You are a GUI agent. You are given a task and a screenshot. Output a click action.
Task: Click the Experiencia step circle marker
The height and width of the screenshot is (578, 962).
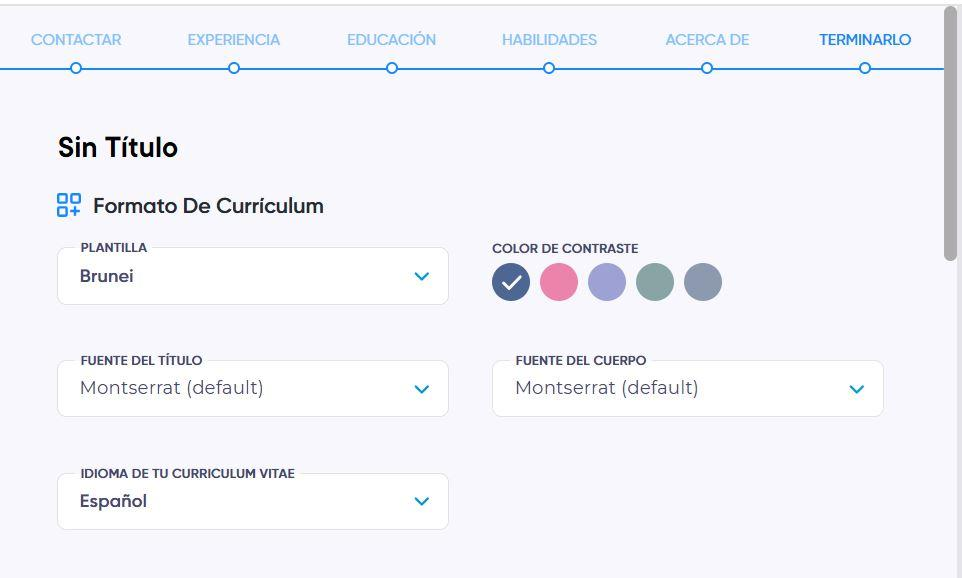pos(234,68)
